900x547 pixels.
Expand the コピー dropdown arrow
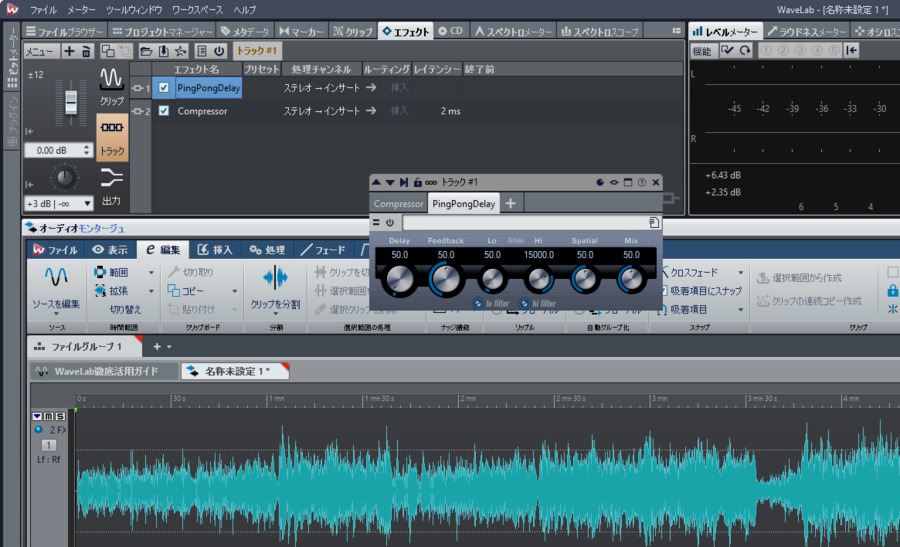[234, 291]
